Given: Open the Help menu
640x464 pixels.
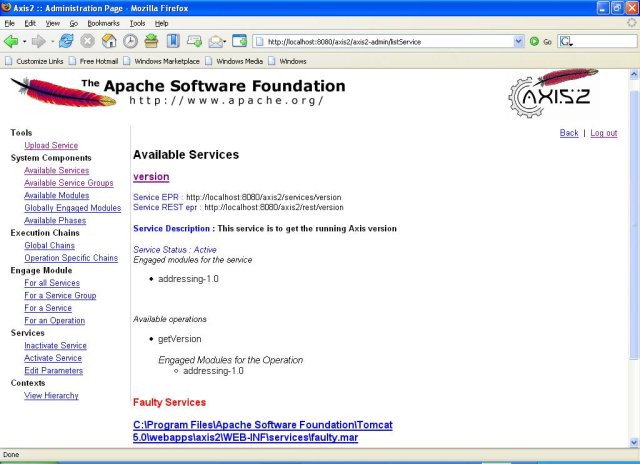Looking at the screenshot, I should pyautogui.click(x=162, y=23).
